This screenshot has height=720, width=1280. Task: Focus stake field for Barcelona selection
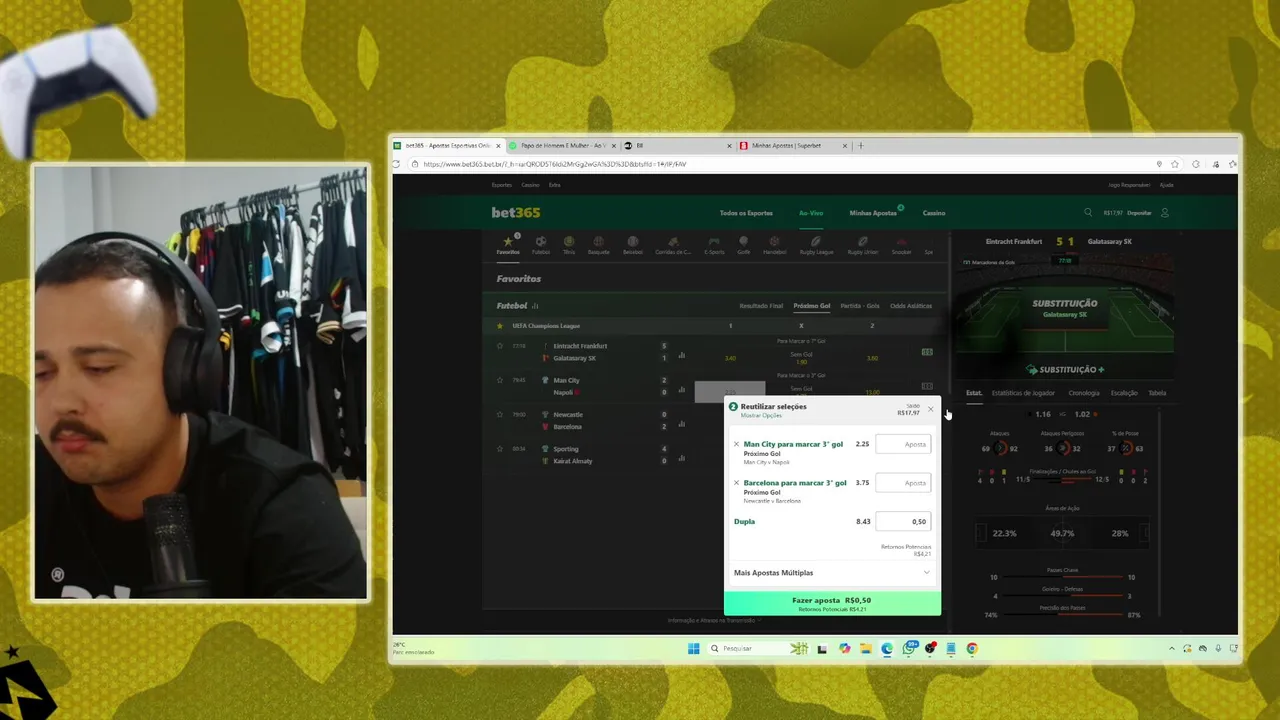[x=903, y=483]
